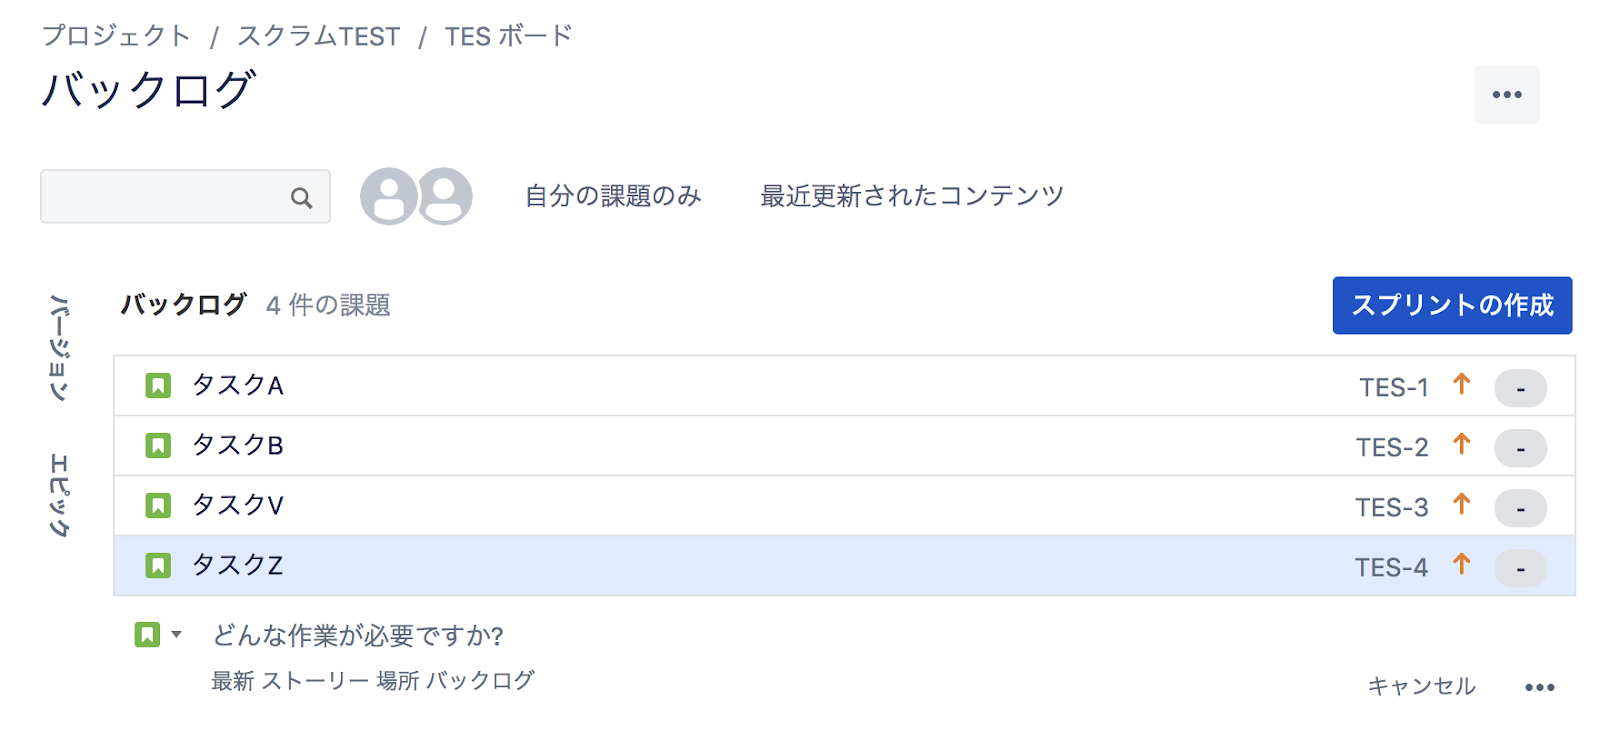The image size is (1600, 731).
Task: Click スプリントの作成 button
Action: (x=1452, y=305)
